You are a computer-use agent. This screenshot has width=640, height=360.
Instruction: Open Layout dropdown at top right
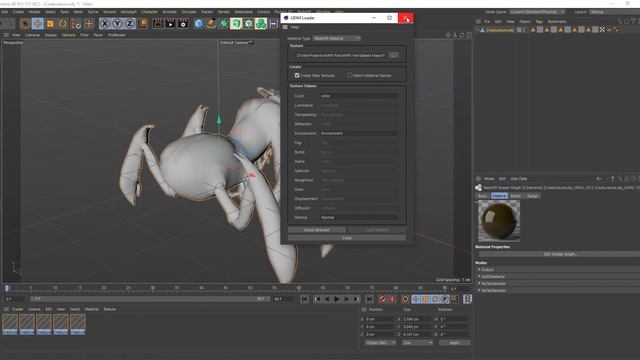point(614,12)
